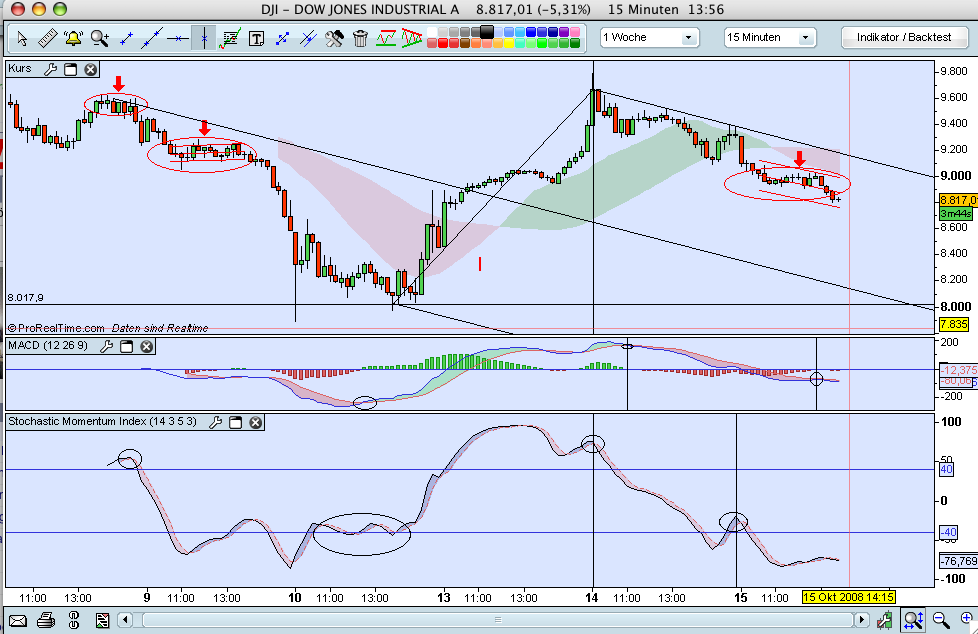Click the '-12,375' MACD value label
The width and height of the screenshot is (978, 634).
click(959, 370)
